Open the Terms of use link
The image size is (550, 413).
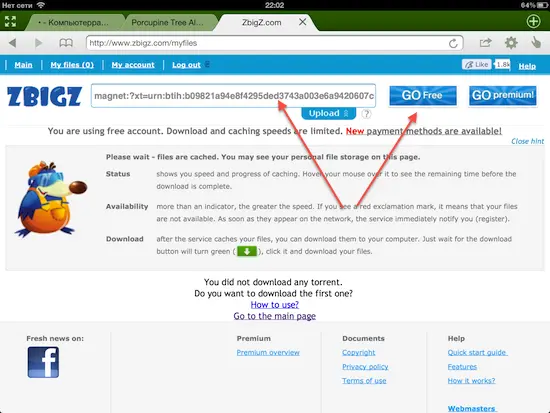tap(364, 381)
